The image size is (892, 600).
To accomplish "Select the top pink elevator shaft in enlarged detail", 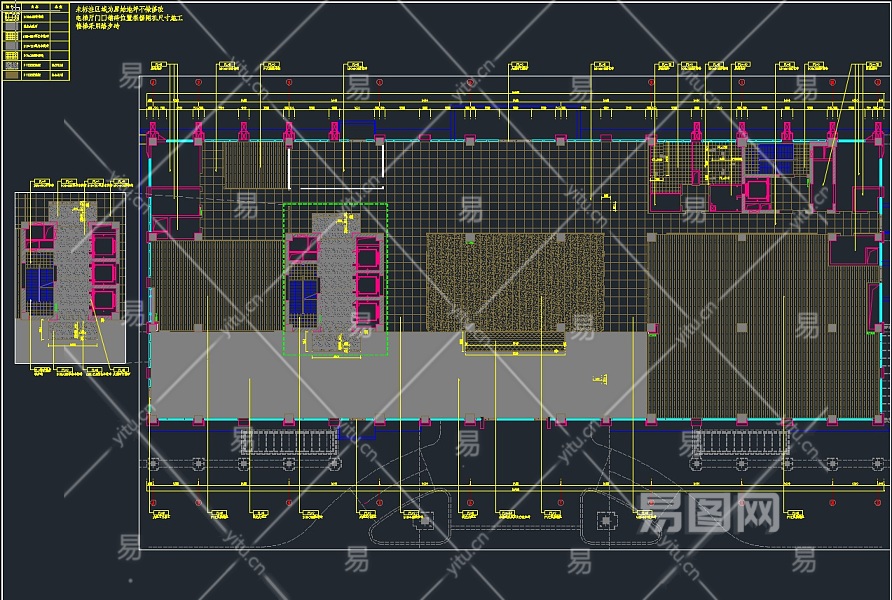I will click(x=104, y=246).
